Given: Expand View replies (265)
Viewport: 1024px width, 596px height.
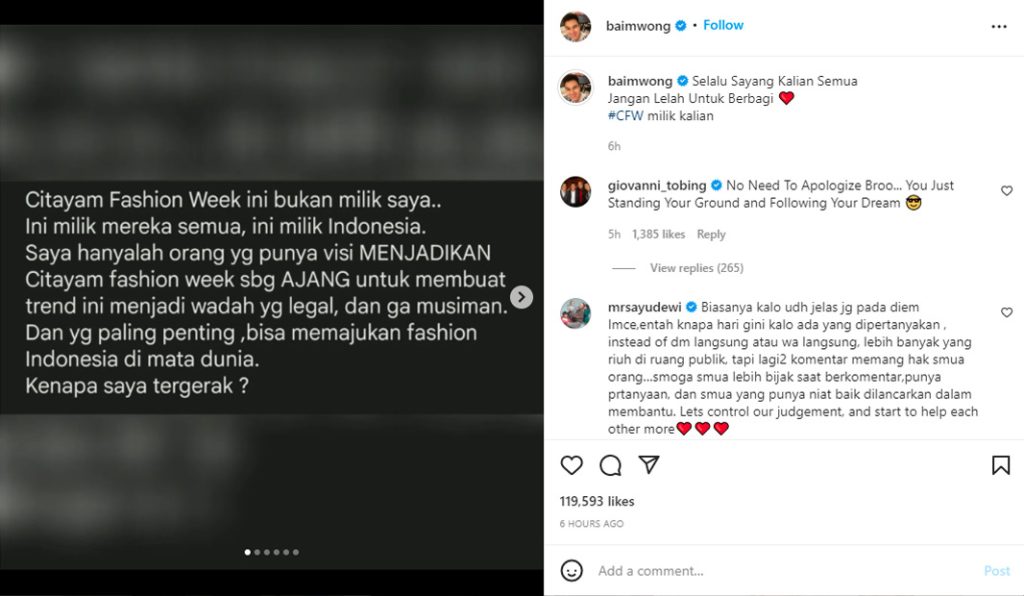Looking at the screenshot, I should point(696,268).
